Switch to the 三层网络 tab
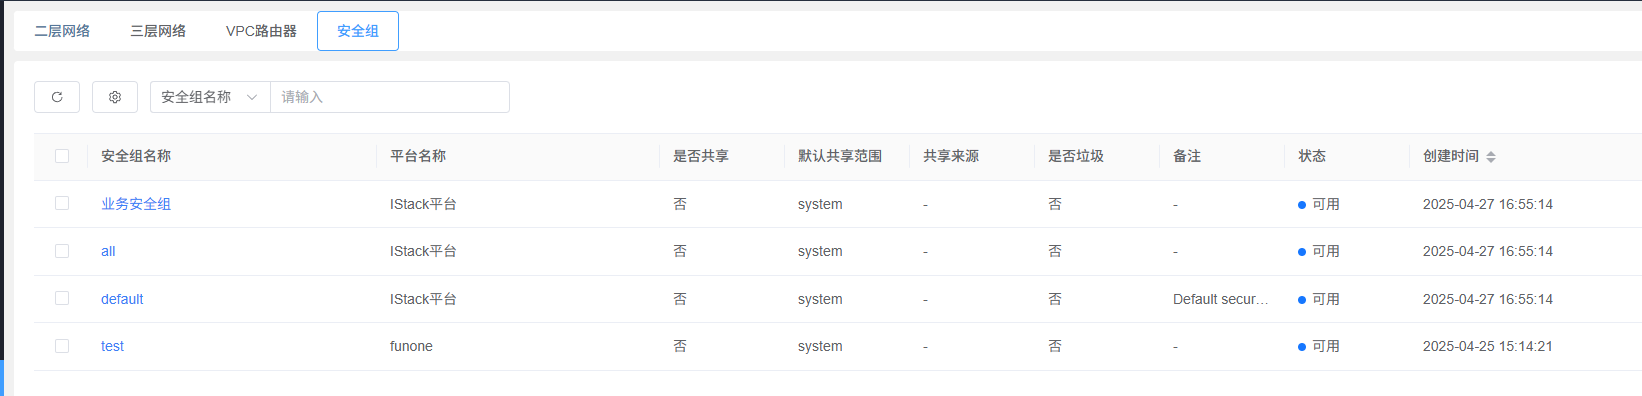 tap(158, 31)
